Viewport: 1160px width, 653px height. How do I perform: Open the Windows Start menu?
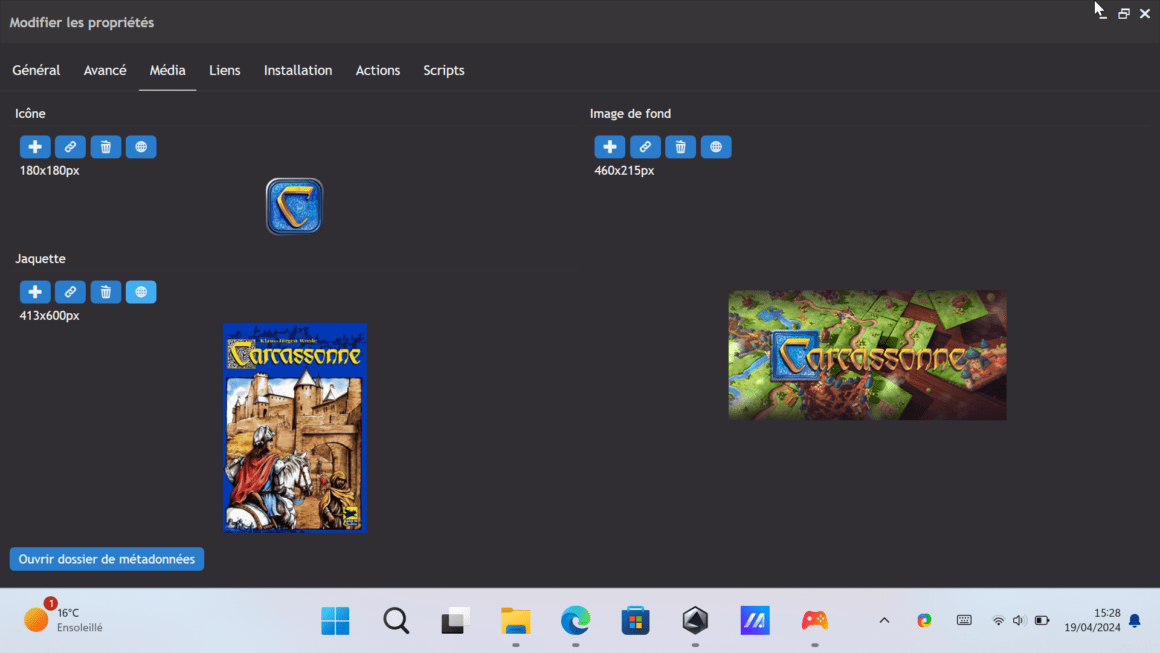[335, 620]
